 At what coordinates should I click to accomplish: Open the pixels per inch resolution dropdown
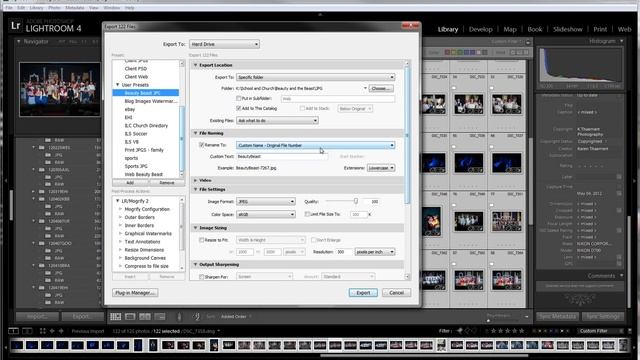coord(375,252)
